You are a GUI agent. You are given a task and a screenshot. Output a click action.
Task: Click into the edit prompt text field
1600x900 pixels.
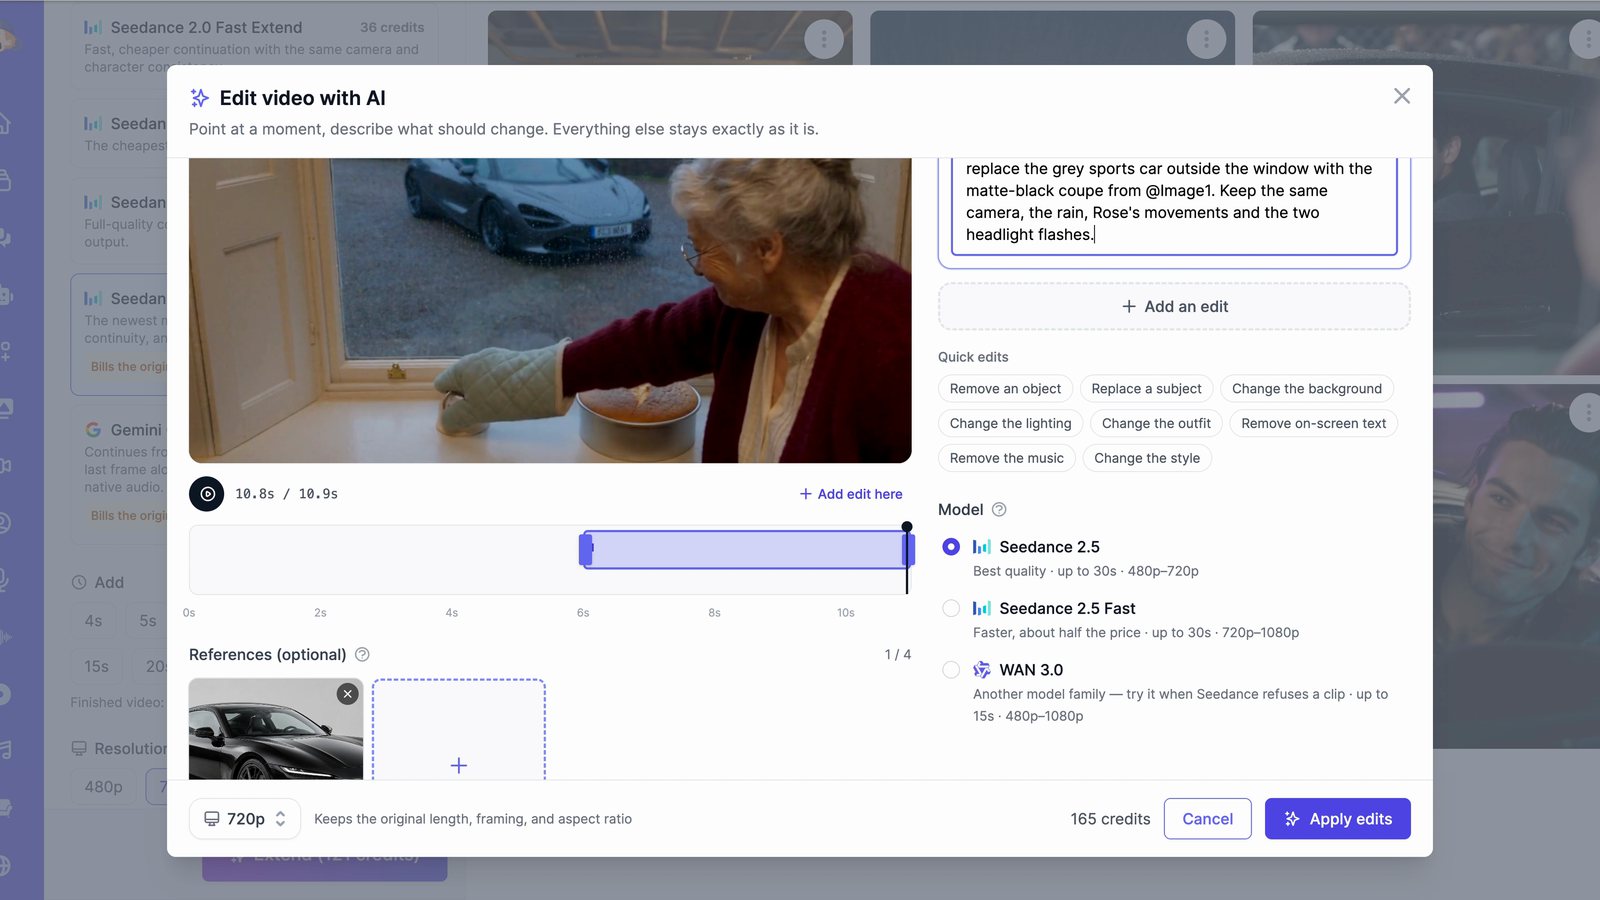coord(1174,206)
